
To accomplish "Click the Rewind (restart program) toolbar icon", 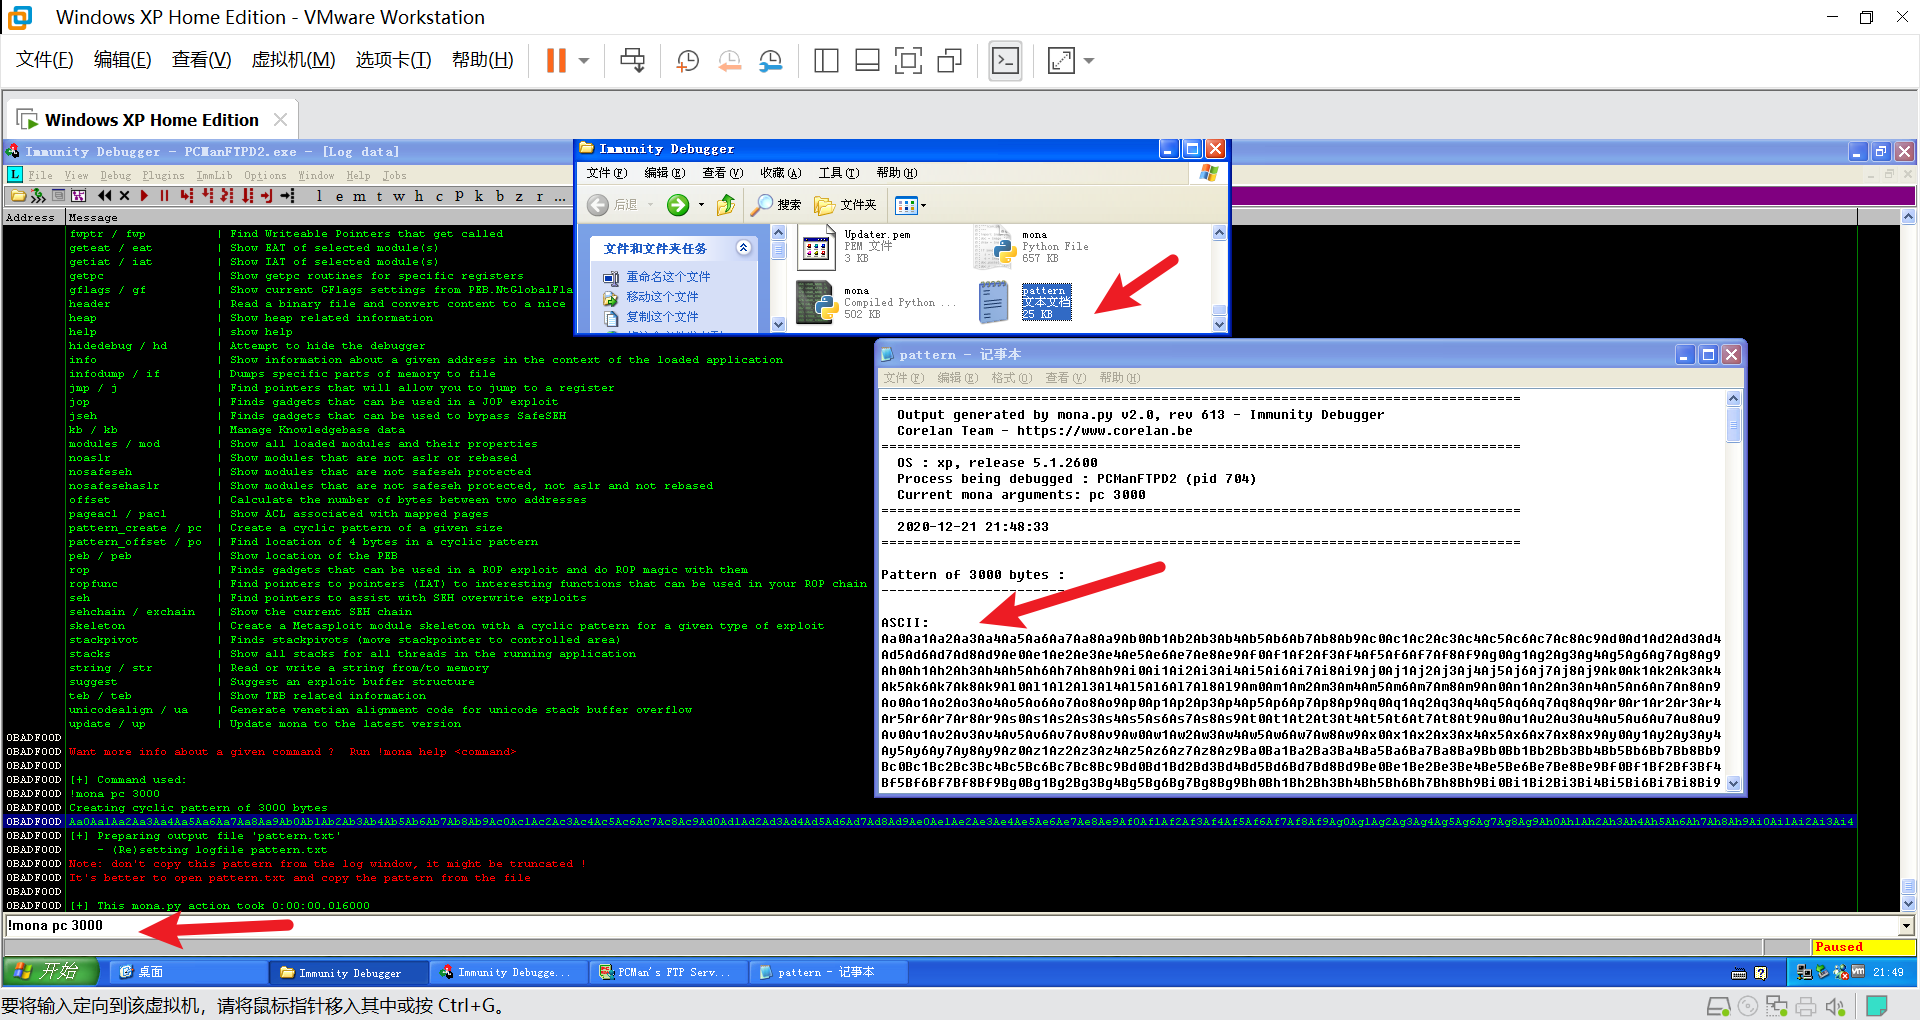I will click(x=105, y=196).
